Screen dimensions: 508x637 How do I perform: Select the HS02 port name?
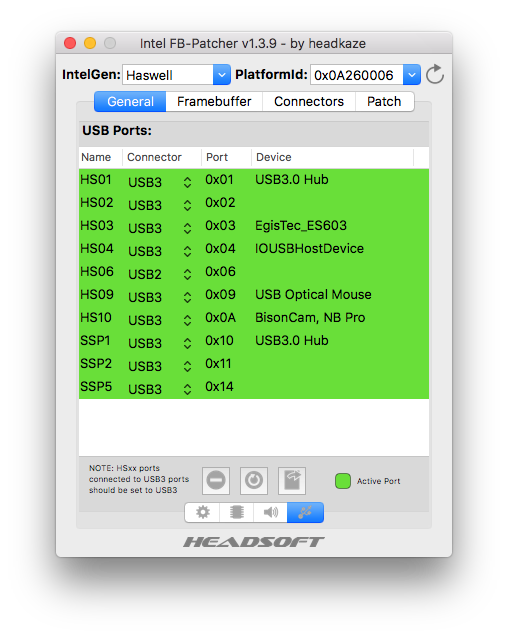pyautogui.click(x=97, y=202)
